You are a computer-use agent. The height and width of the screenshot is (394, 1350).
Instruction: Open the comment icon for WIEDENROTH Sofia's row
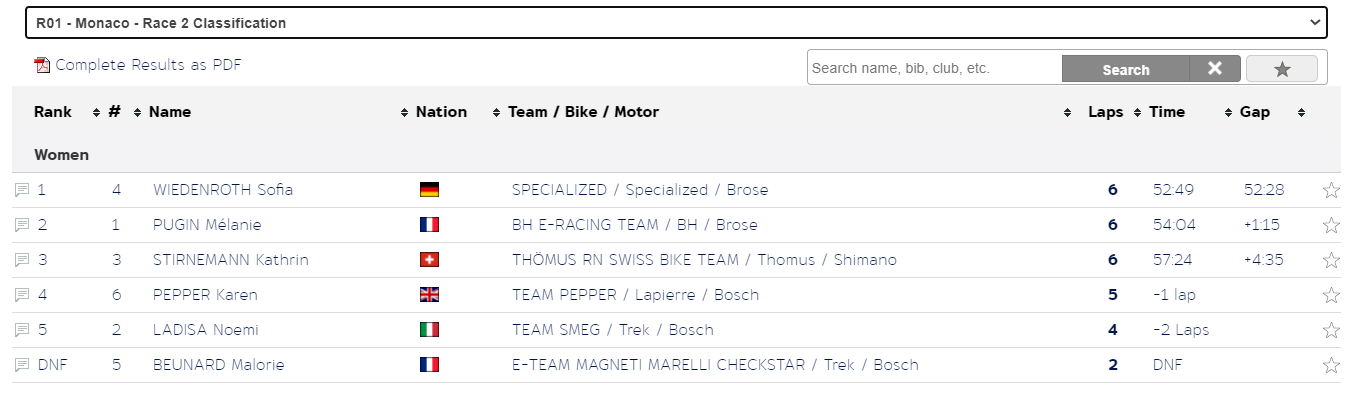tap(22, 190)
